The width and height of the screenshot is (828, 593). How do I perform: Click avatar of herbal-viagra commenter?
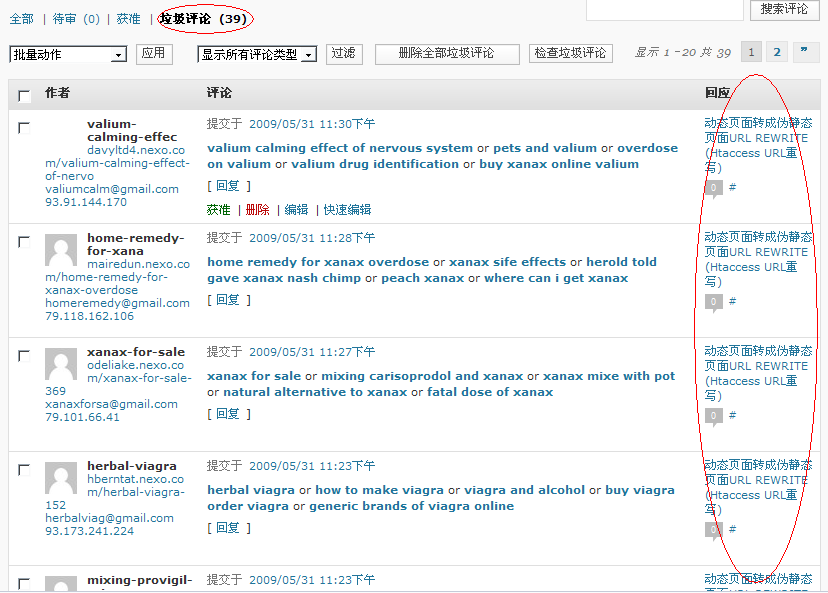click(61, 478)
